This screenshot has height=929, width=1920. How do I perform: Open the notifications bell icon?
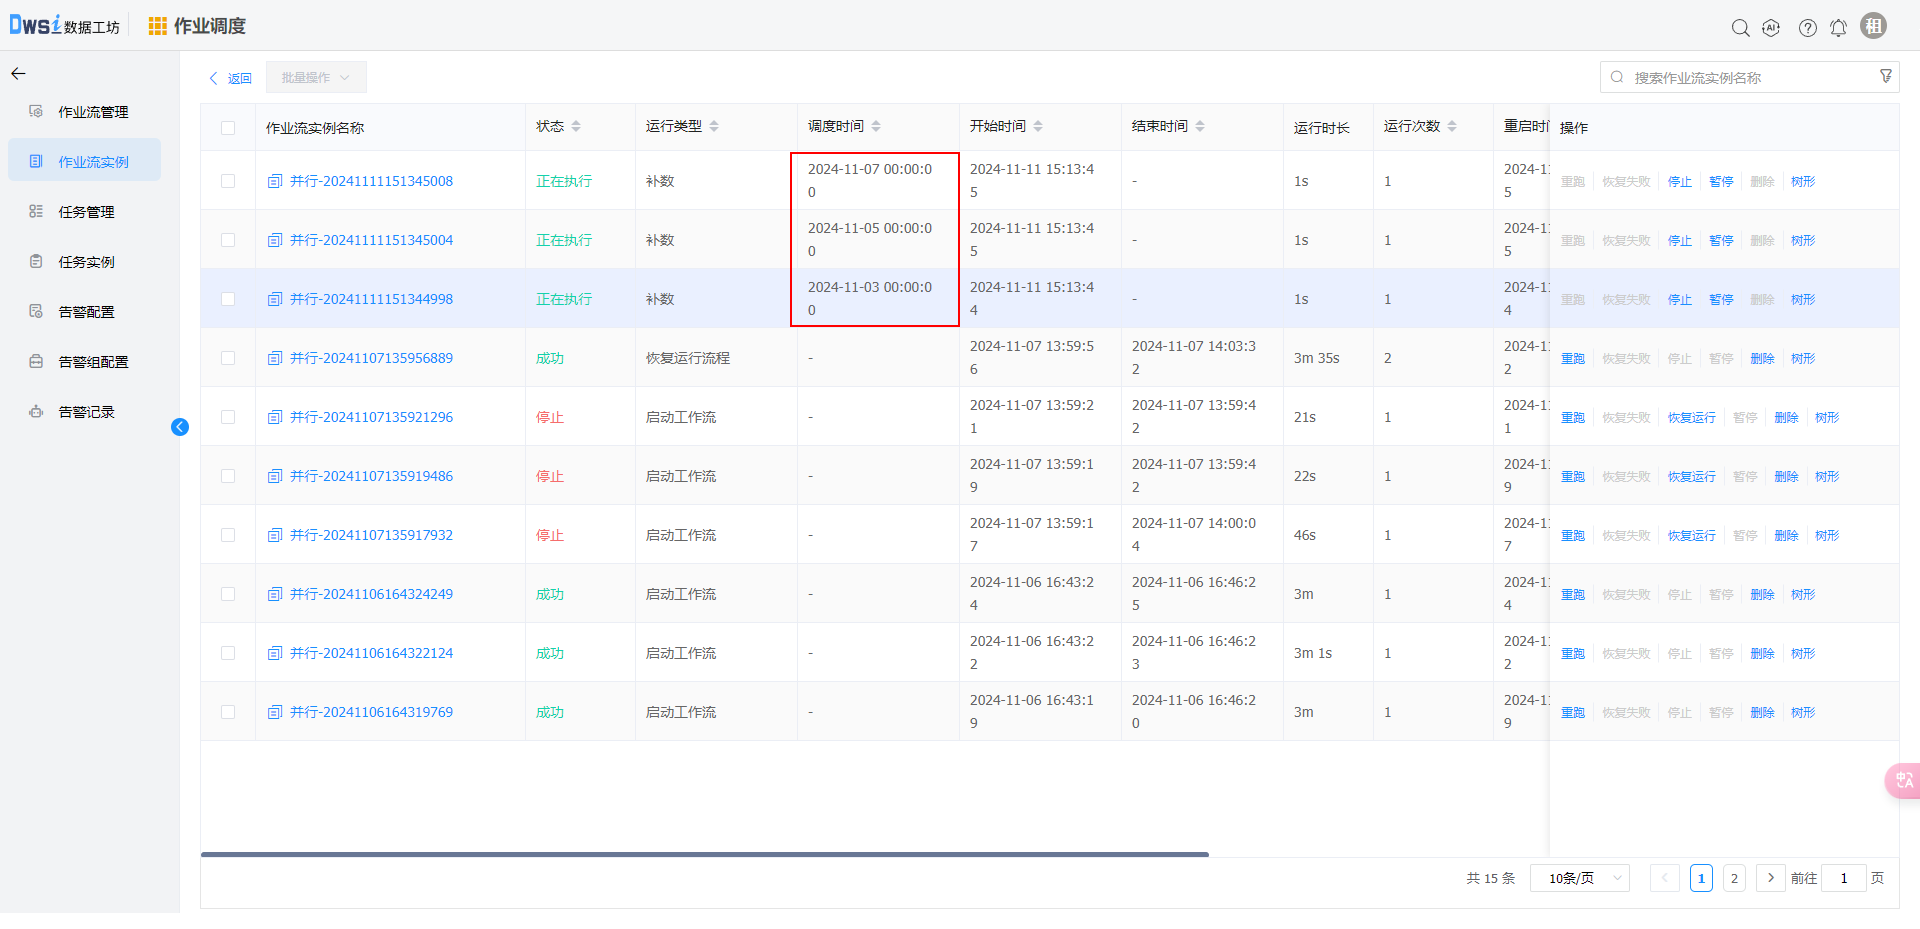click(1838, 28)
